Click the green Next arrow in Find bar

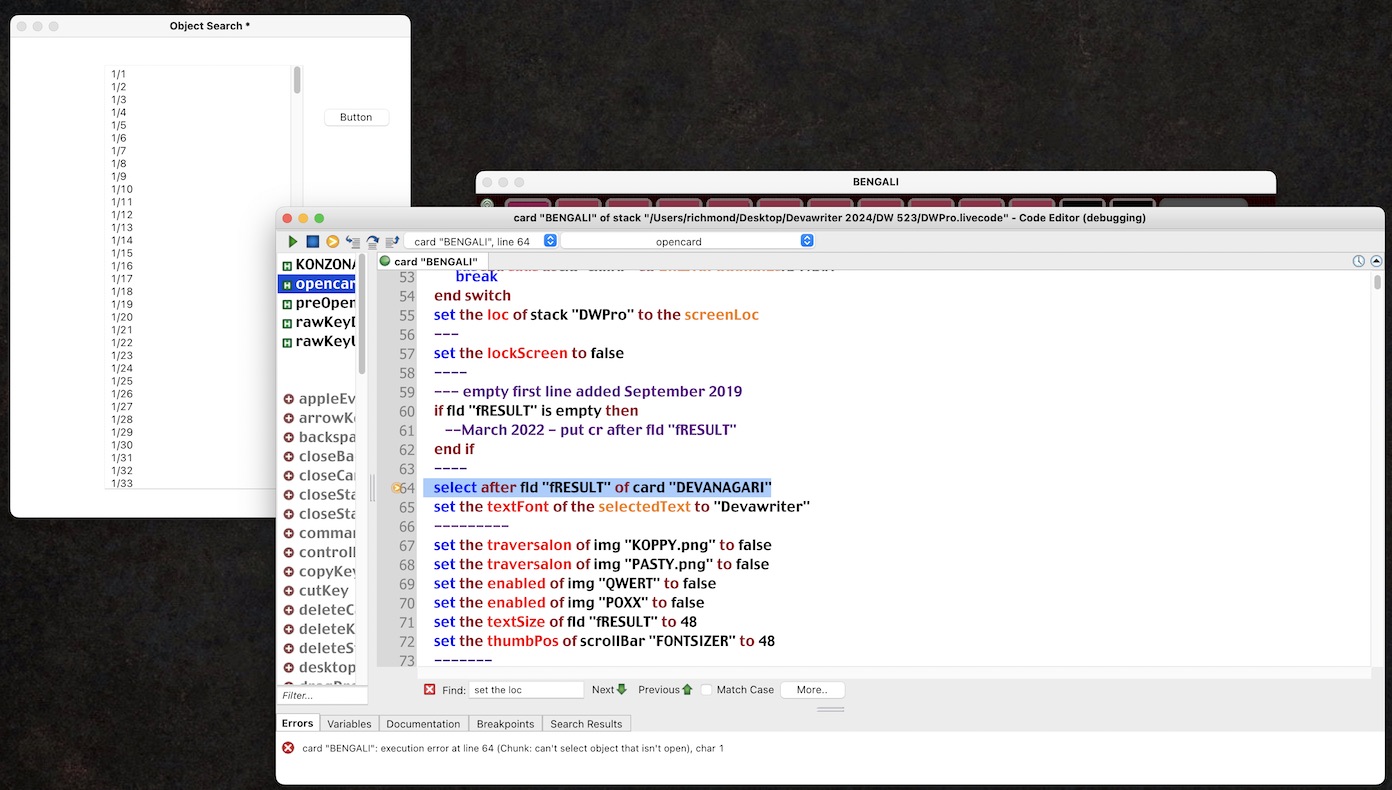tap(621, 690)
